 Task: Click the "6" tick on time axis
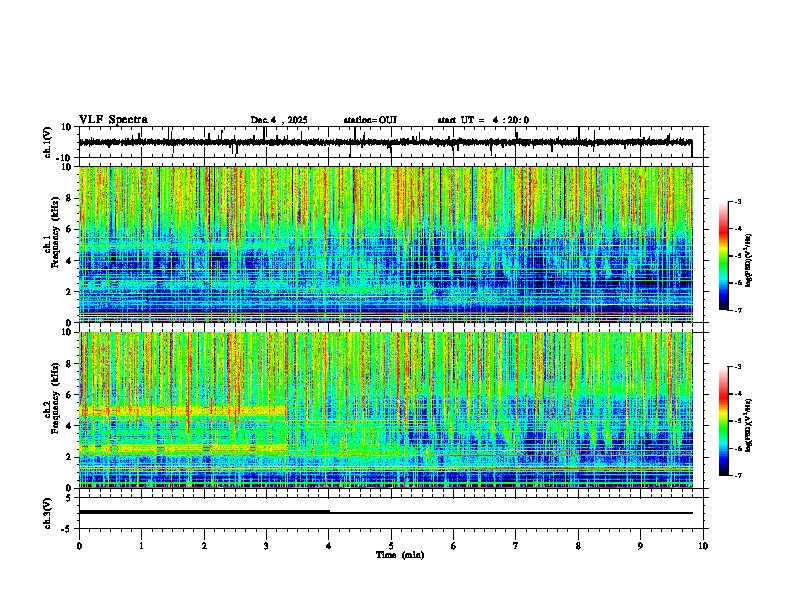click(x=454, y=546)
